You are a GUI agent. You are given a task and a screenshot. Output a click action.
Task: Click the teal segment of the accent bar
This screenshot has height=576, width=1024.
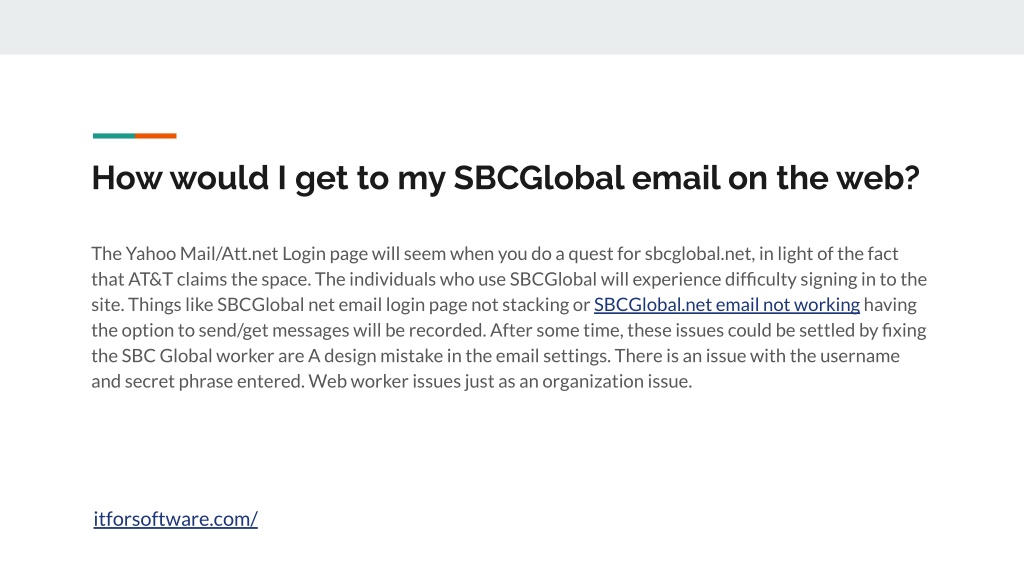(x=114, y=136)
